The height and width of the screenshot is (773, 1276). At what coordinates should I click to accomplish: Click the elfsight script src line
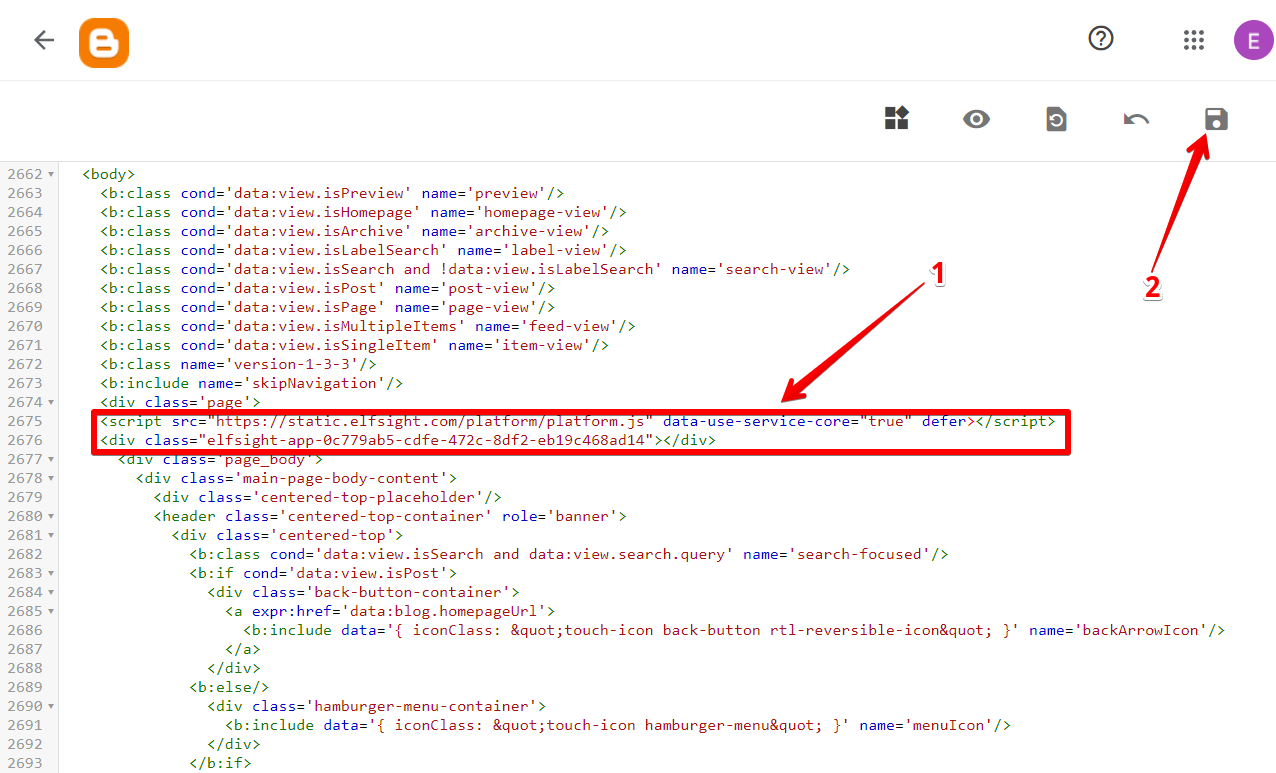577,421
